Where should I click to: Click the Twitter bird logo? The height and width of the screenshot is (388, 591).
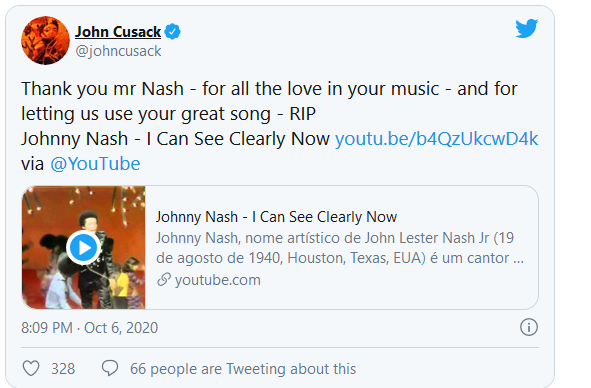(527, 28)
